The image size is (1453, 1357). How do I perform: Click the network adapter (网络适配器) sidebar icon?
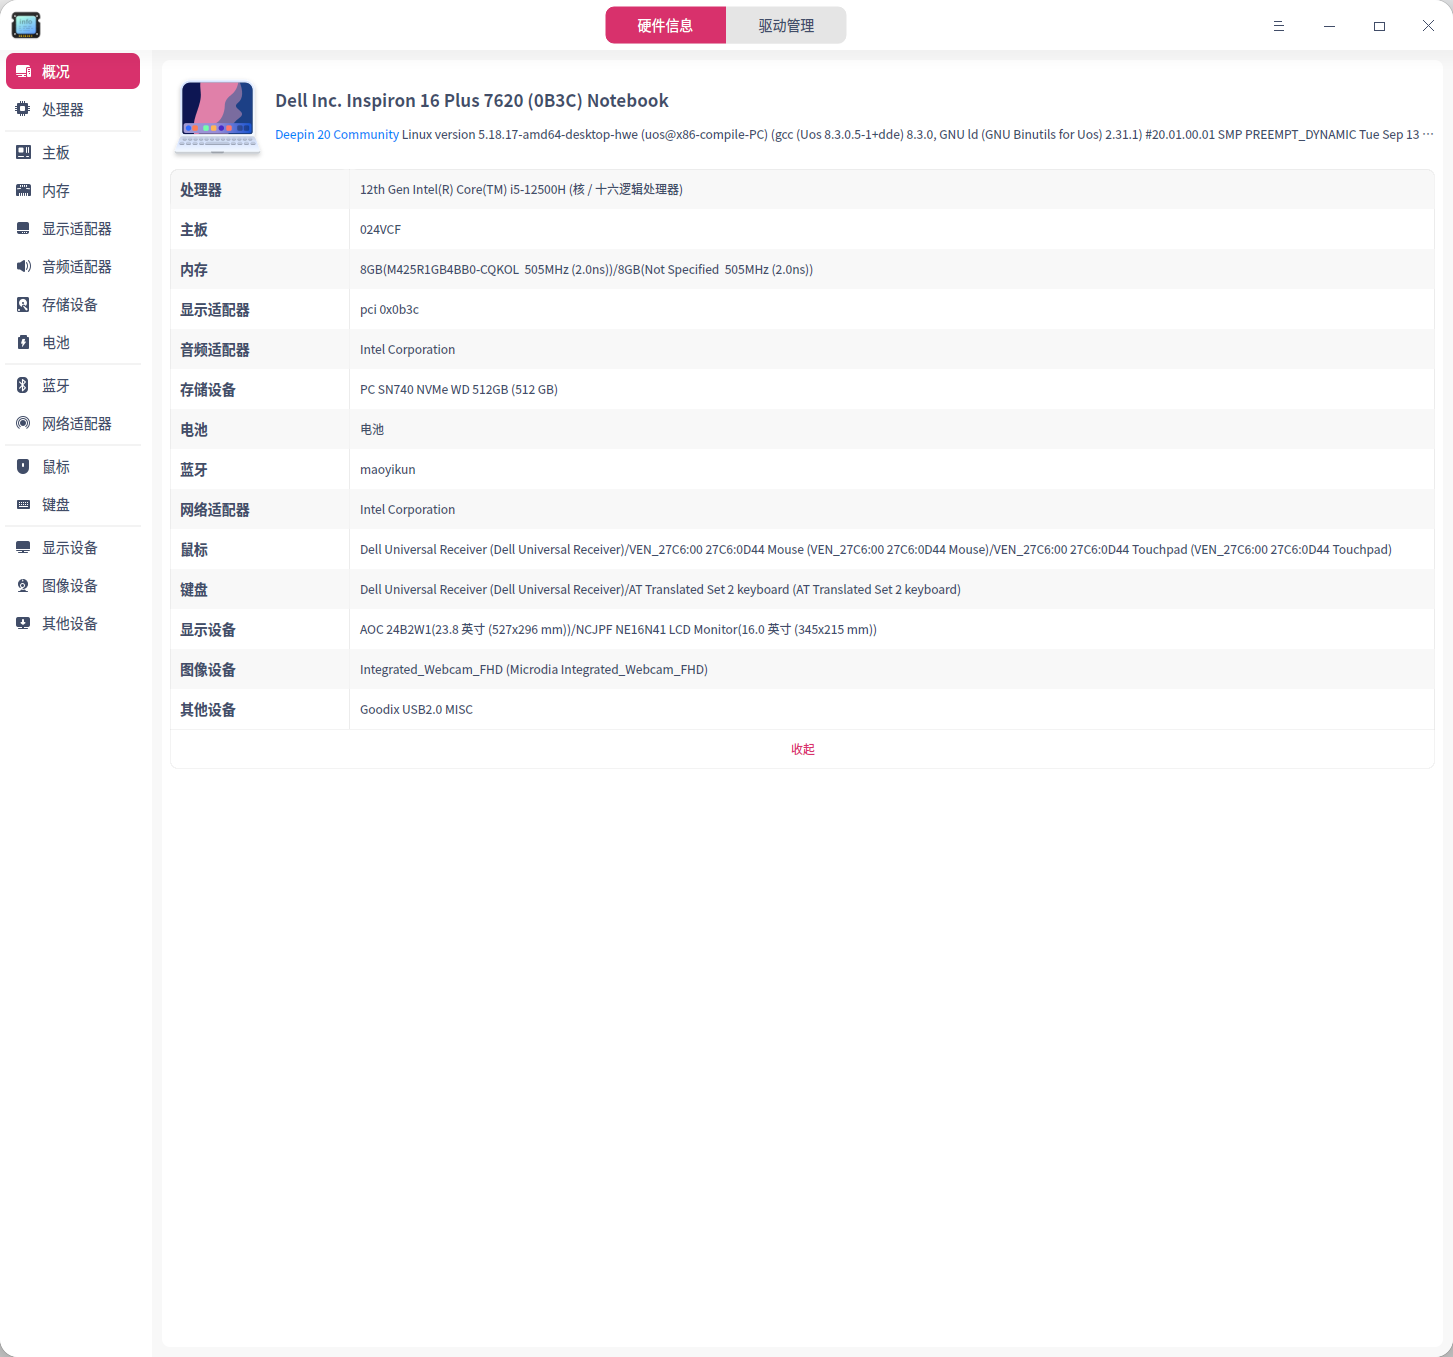[23, 423]
